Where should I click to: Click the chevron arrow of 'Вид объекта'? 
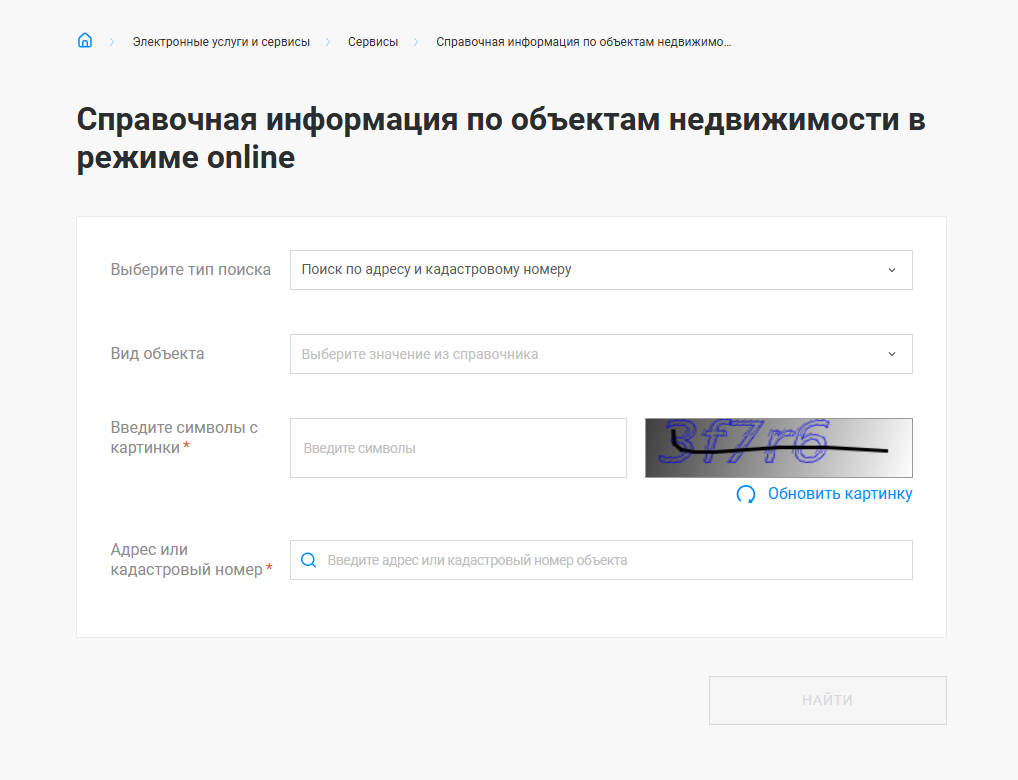coord(892,355)
